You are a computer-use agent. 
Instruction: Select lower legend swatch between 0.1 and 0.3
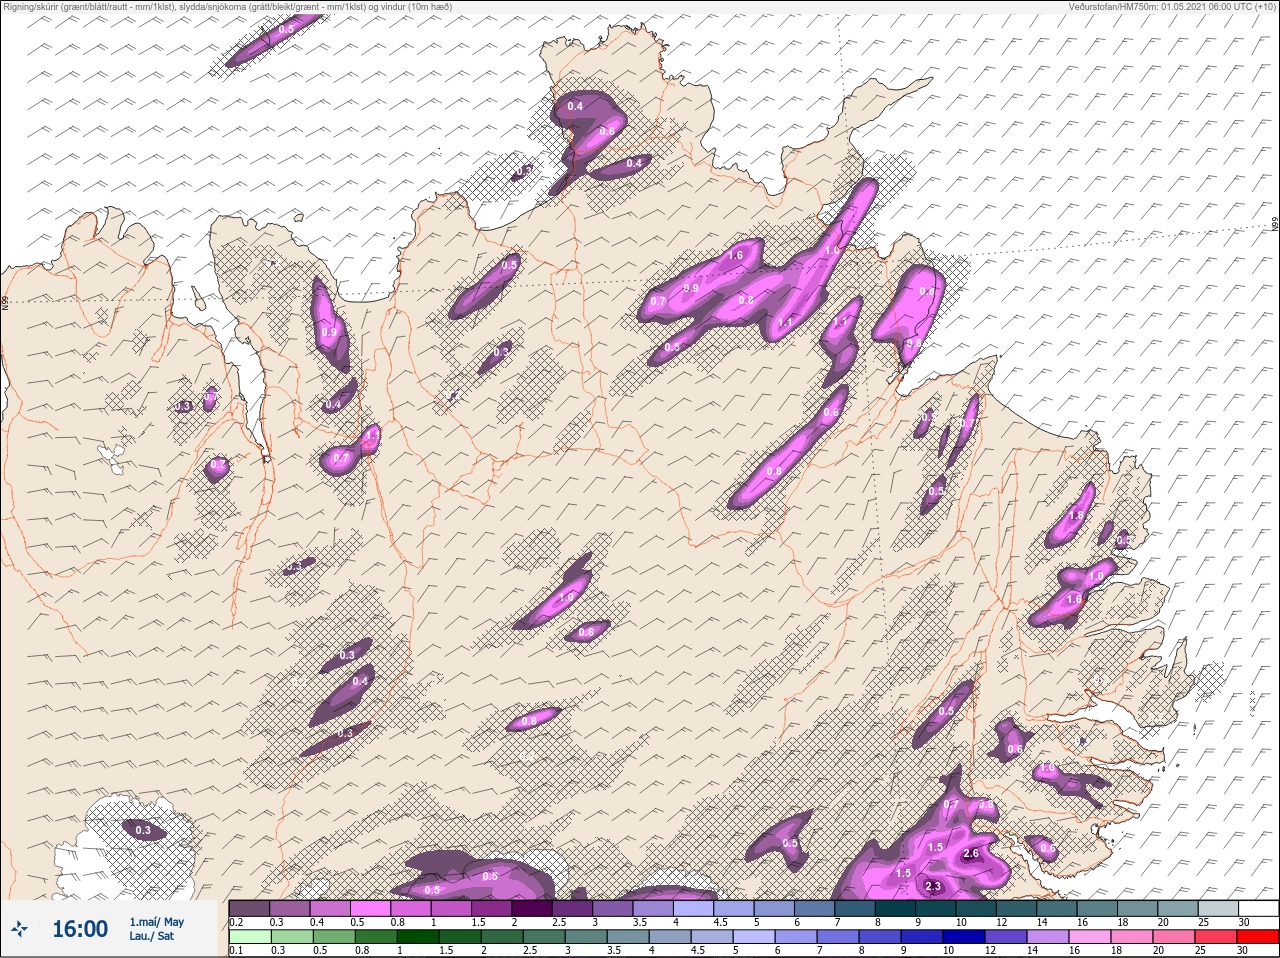[x=249, y=937]
